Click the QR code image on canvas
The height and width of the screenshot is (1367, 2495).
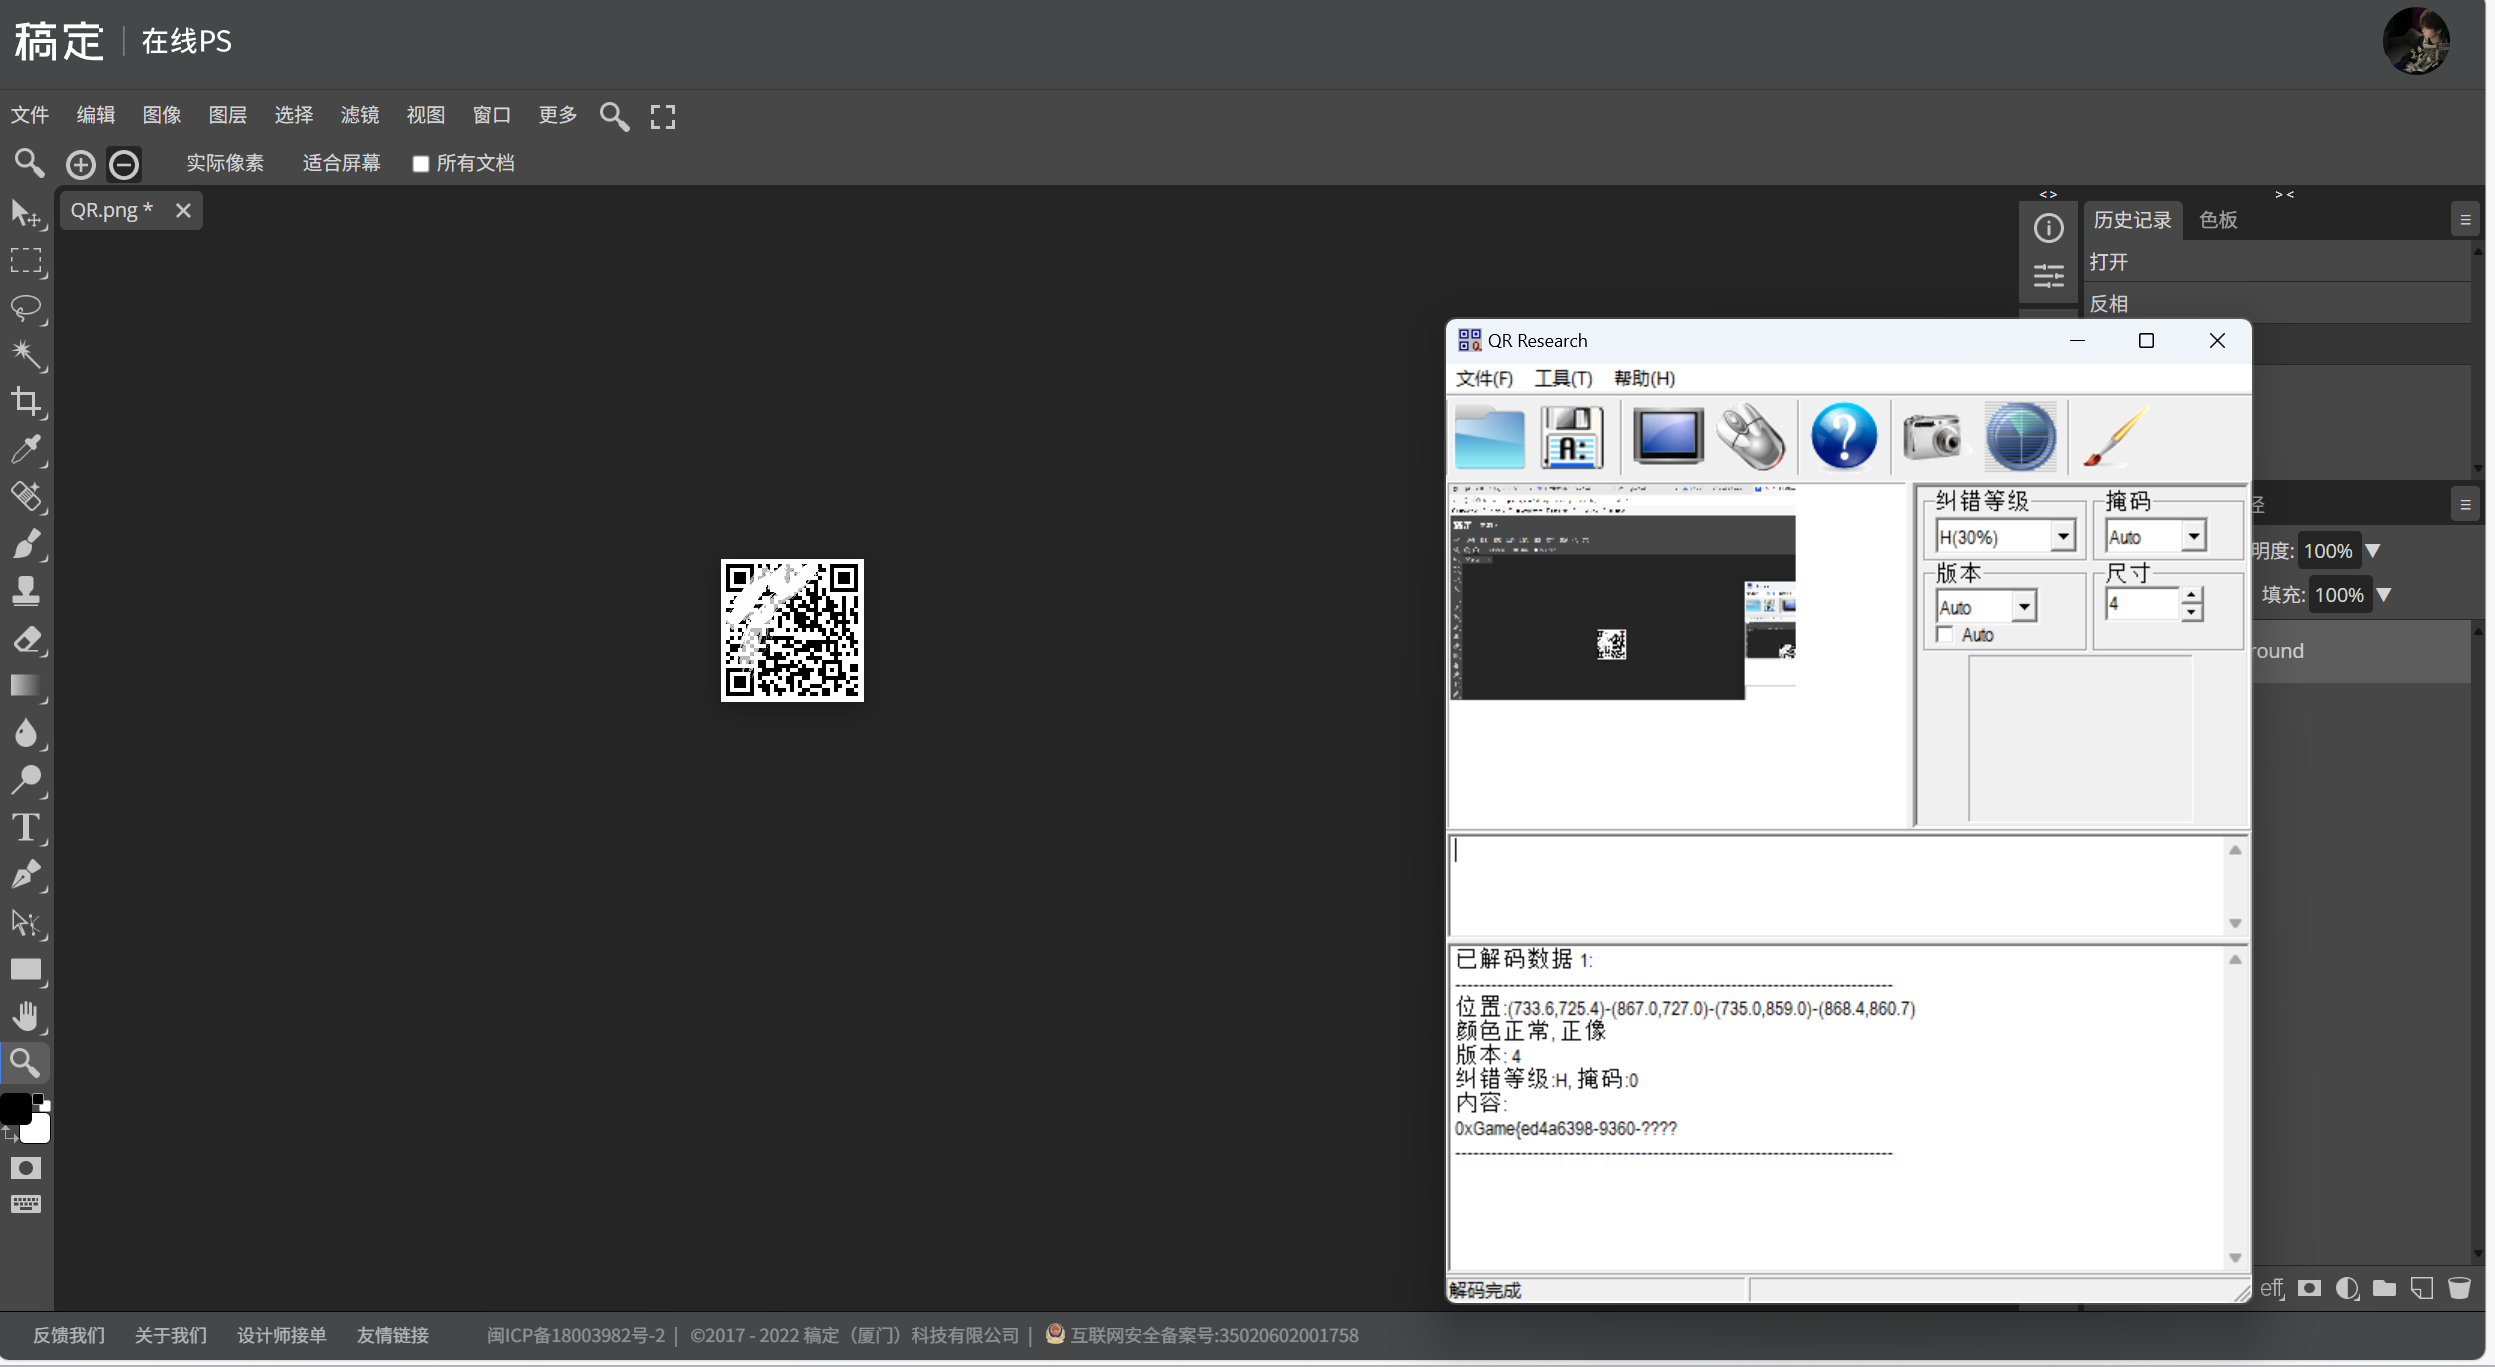tap(792, 630)
